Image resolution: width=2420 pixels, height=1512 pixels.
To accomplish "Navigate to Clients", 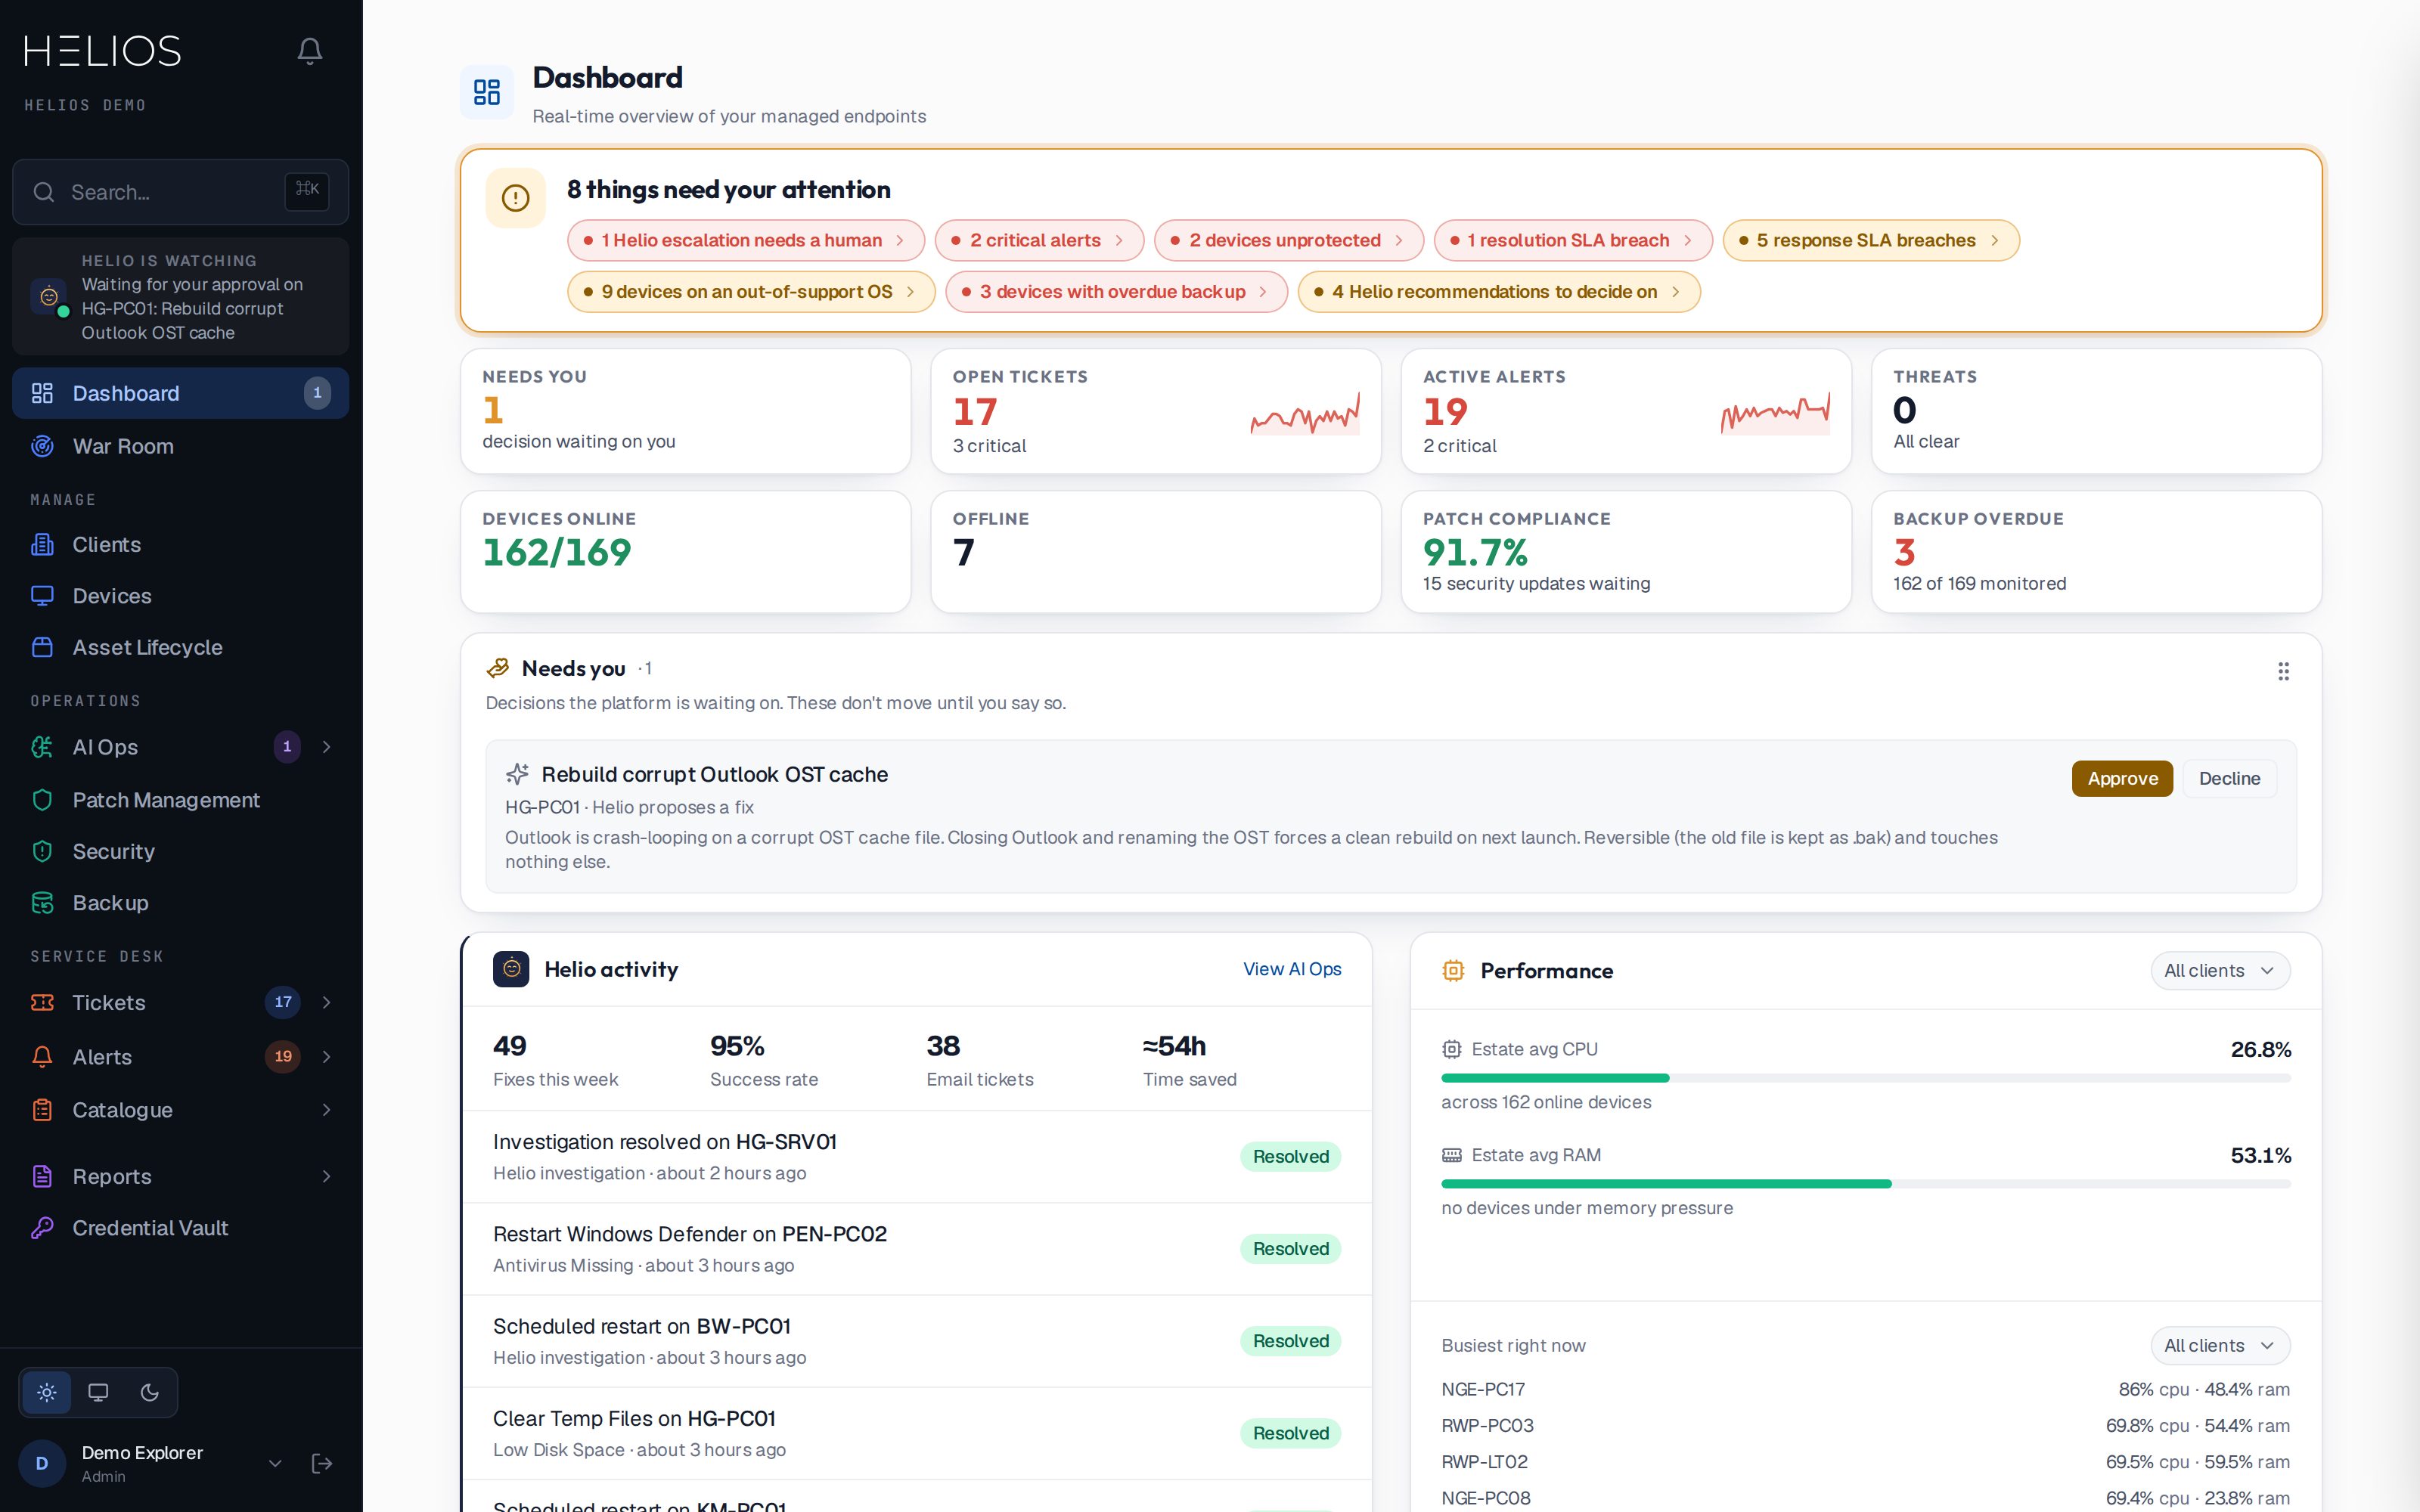I will tap(180, 544).
